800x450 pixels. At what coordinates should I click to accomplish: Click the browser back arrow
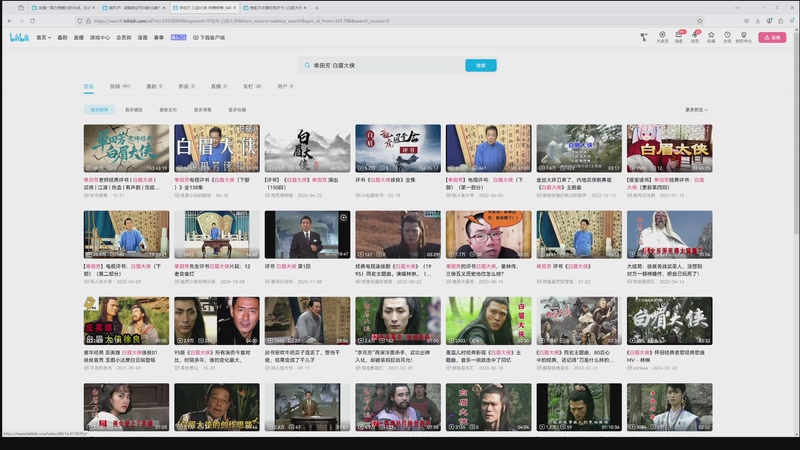pyautogui.click(x=10, y=21)
